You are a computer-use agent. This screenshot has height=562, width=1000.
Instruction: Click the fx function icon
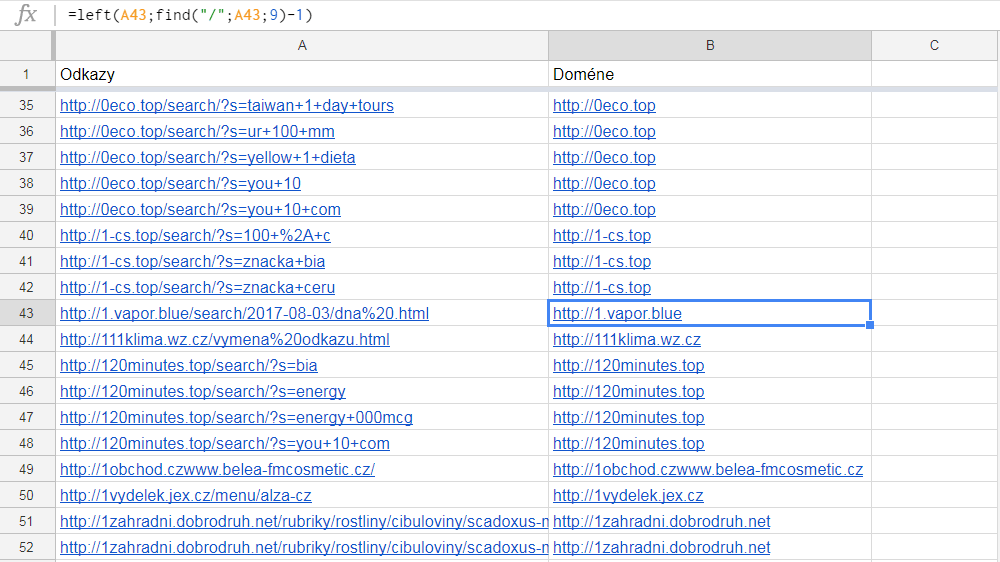pos(27,15)
